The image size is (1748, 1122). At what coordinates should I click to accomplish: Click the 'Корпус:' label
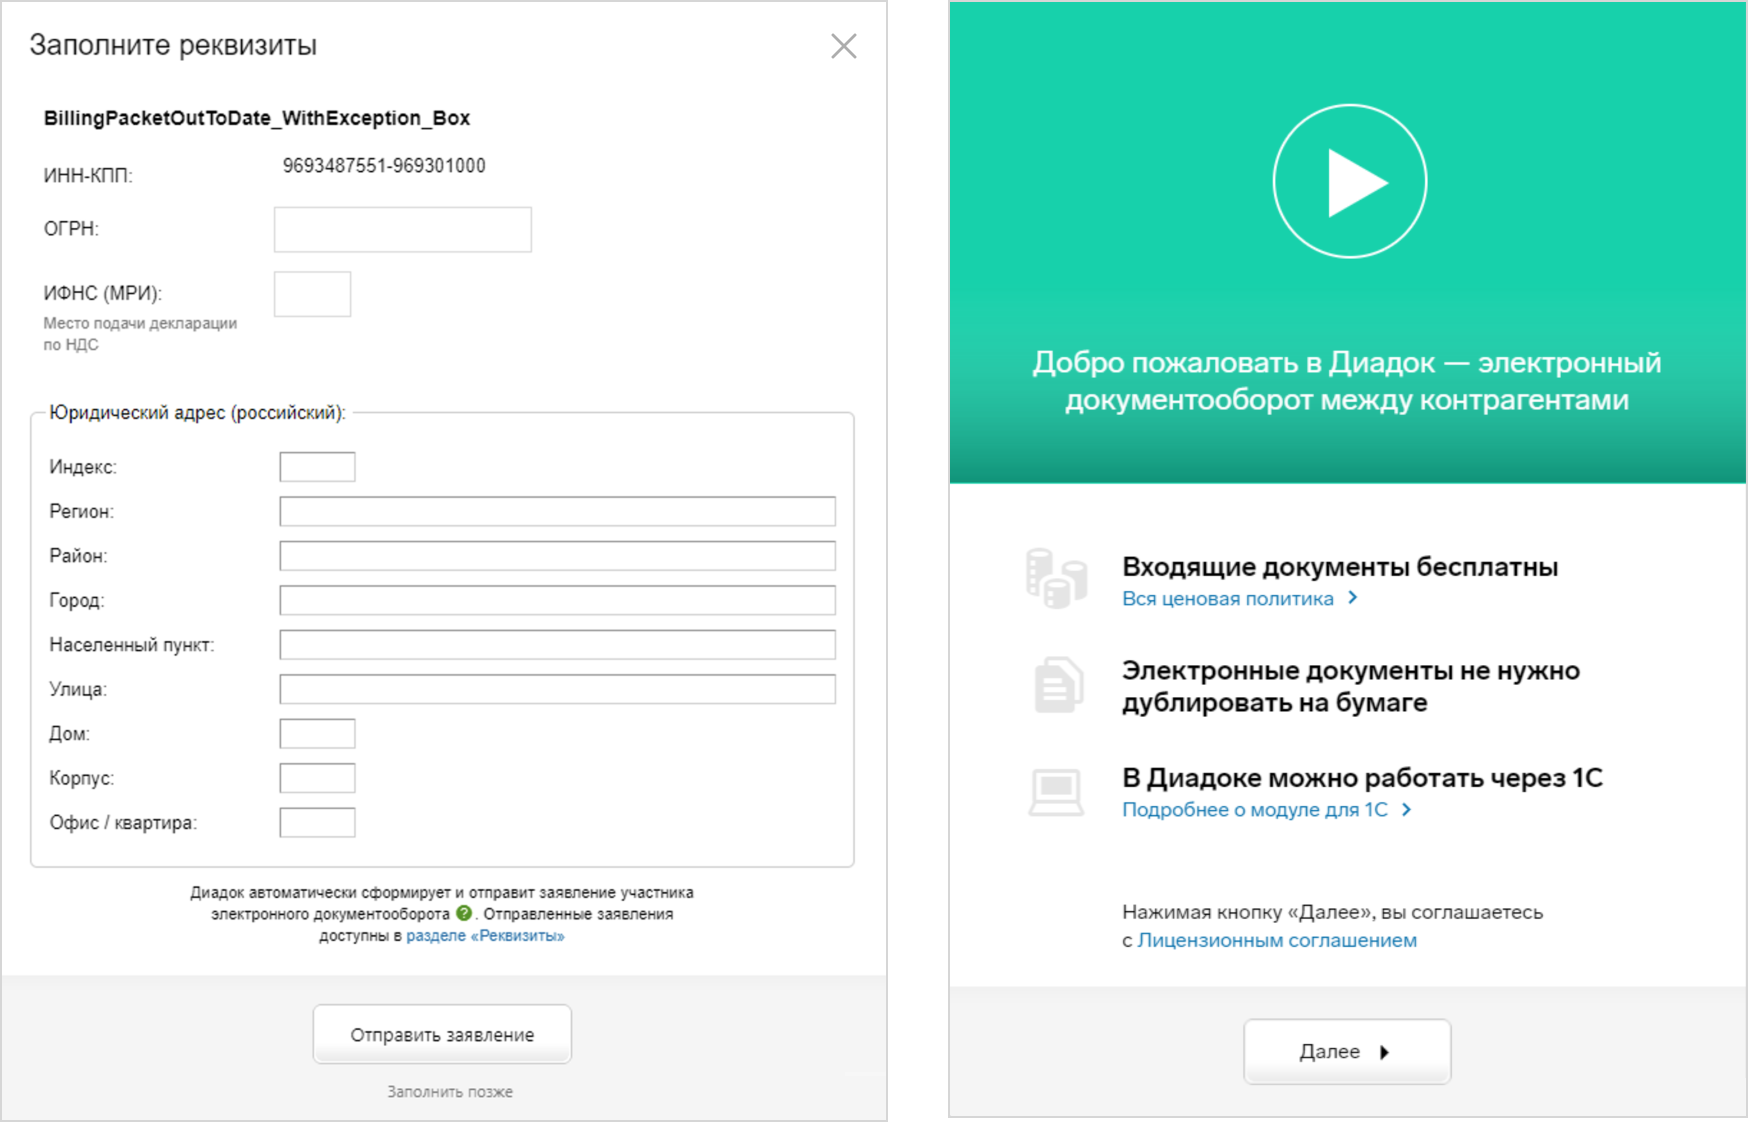(x=82, y=779)
